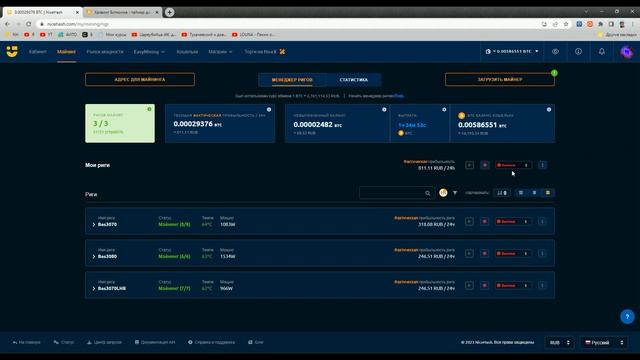Open power mode dropdown for Bes3070LHR
The image size is (640, 360).
tap(513, 286)
